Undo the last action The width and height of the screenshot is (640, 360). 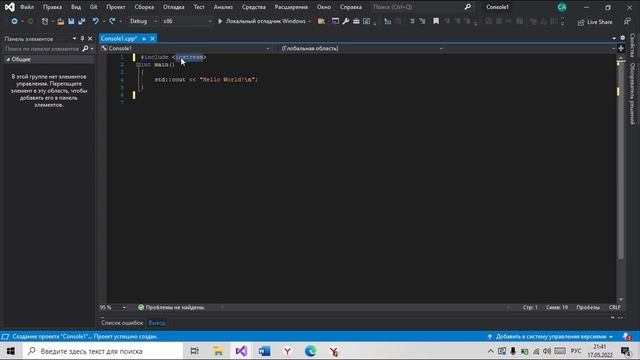tap(96, 21)
